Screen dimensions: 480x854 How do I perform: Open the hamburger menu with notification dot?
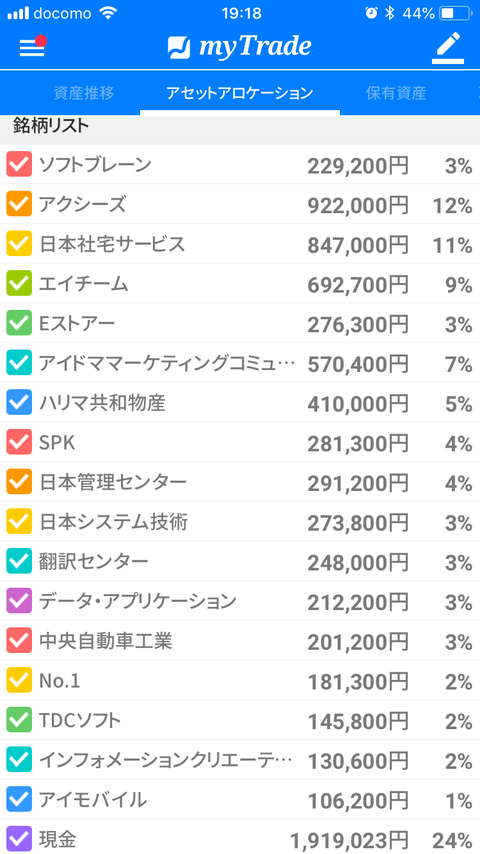point(32,47)
